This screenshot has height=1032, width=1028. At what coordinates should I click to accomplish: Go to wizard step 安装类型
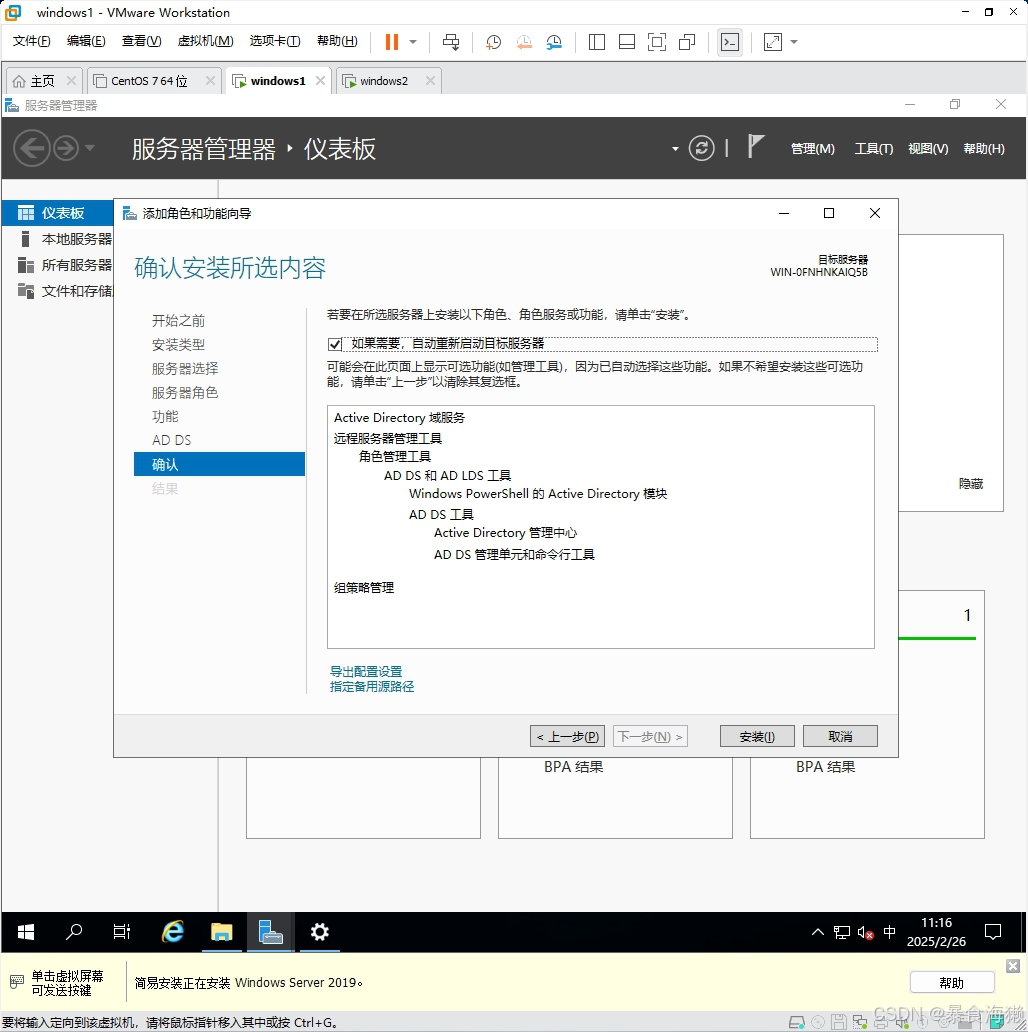tap(178, 344)
